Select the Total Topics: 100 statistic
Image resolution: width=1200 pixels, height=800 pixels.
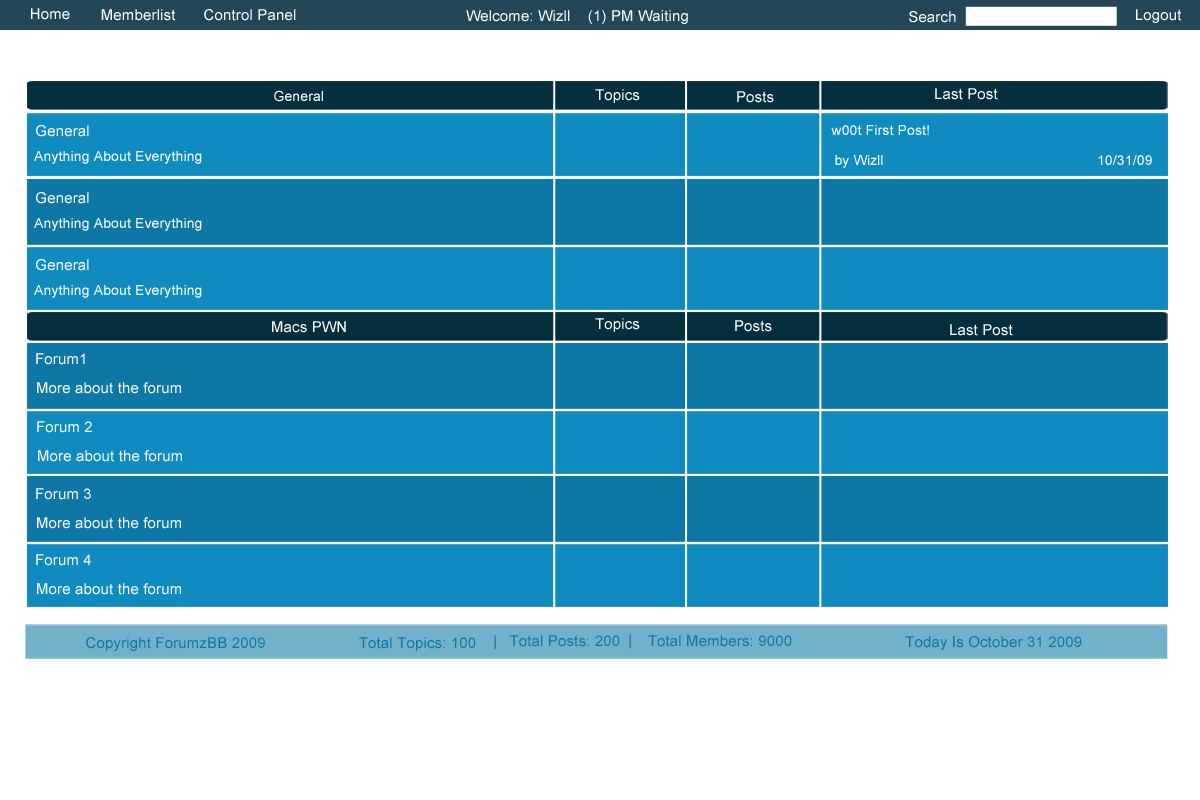click(x=417, y=643)
